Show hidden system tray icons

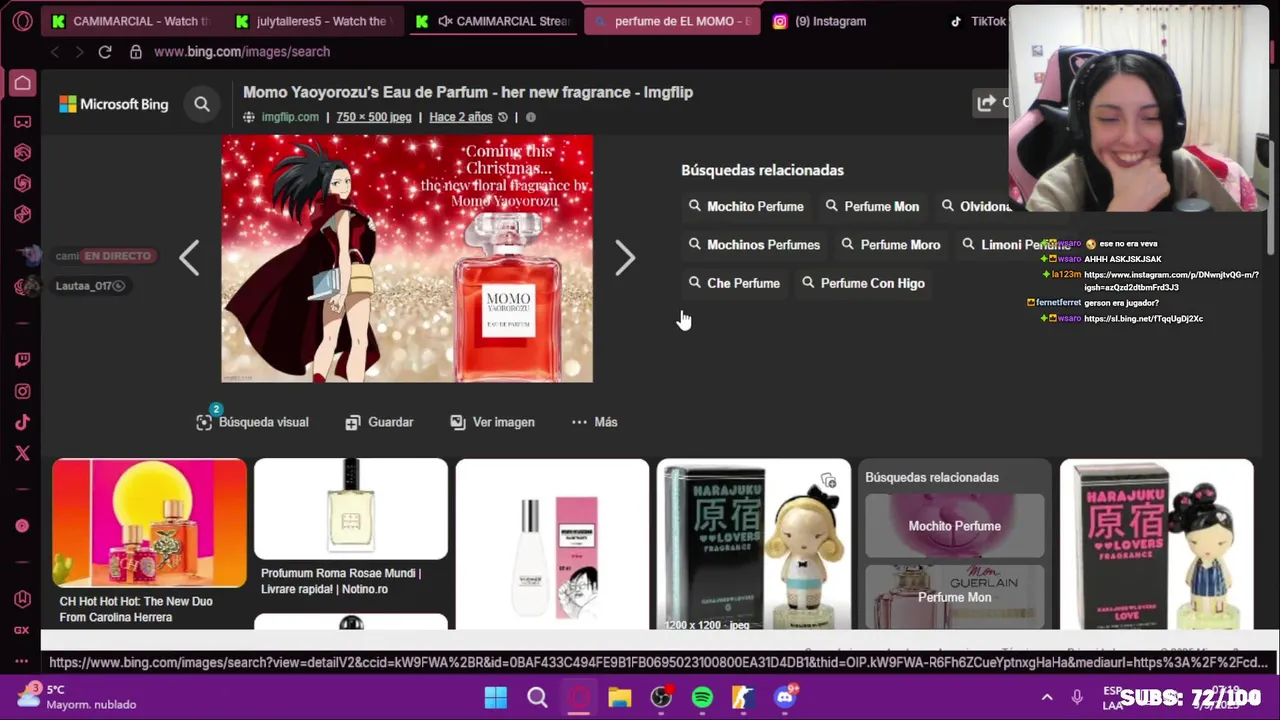pos(1047,697)
